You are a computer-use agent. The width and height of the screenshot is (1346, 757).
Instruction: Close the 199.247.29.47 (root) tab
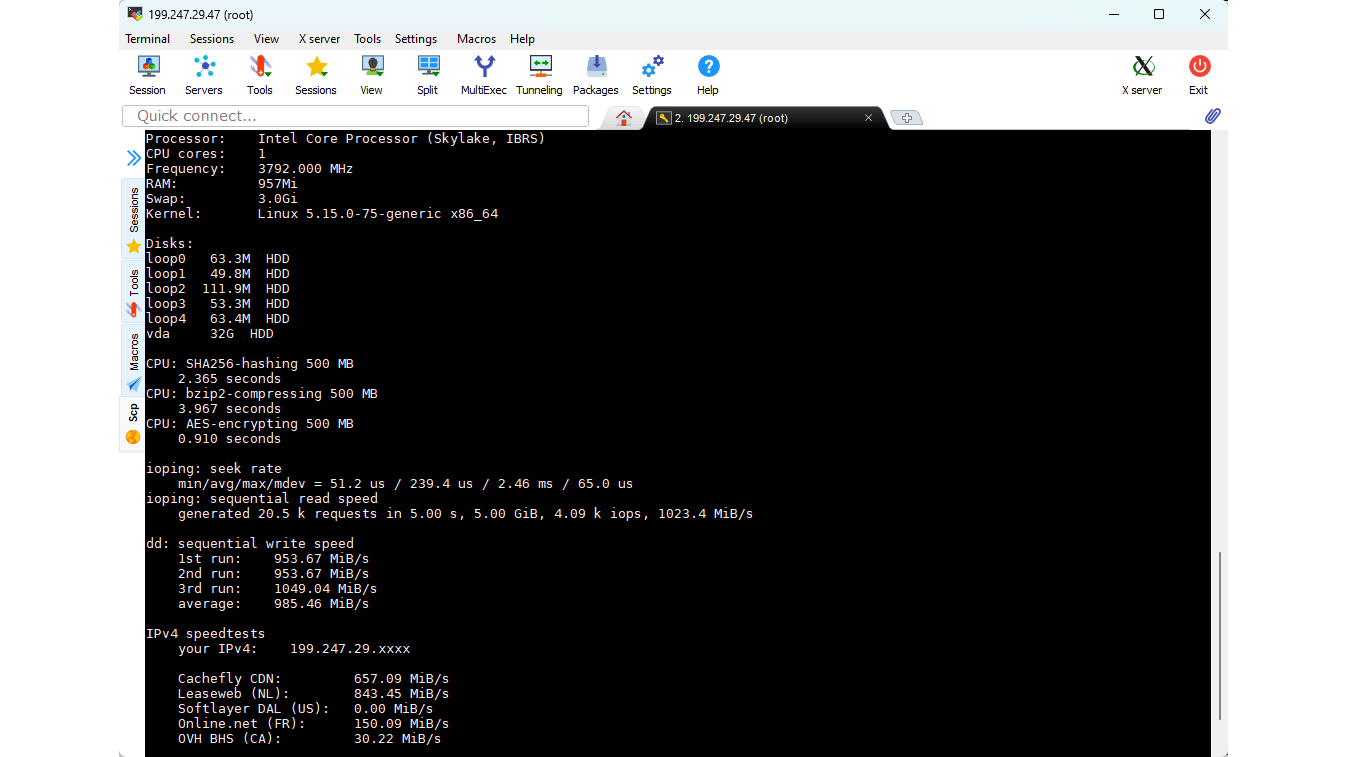pos(868,118)
